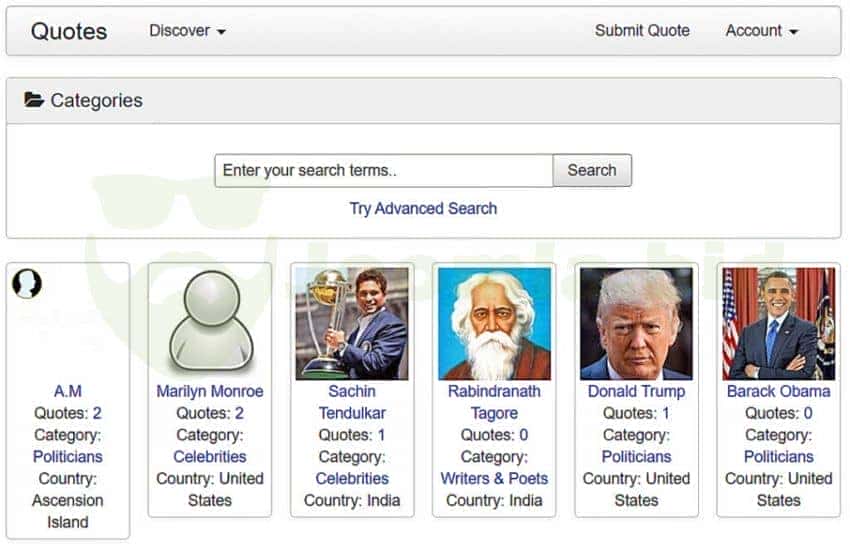Screen dimensions: 850x552
Task: Click Barack Obama's photo
Action: [778, 323]
